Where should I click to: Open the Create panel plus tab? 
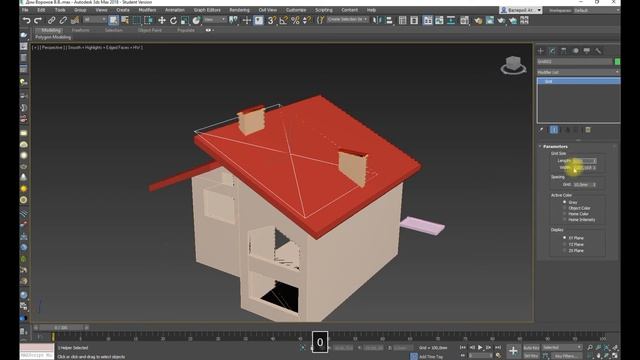[x=540, y=51]
